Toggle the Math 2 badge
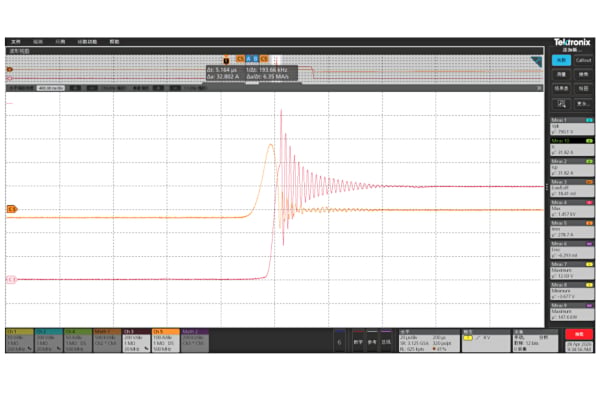Screen dimensions: 600x400 (195, 340)
